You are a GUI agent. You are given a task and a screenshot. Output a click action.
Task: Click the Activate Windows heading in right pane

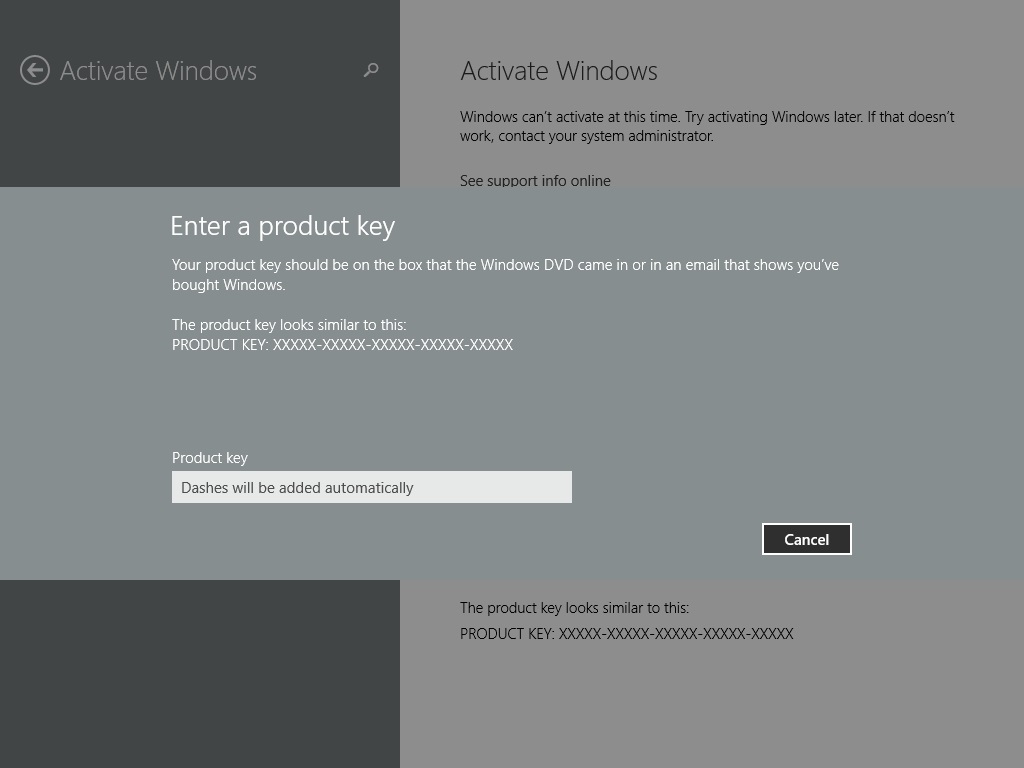click(x=559, y=71)
